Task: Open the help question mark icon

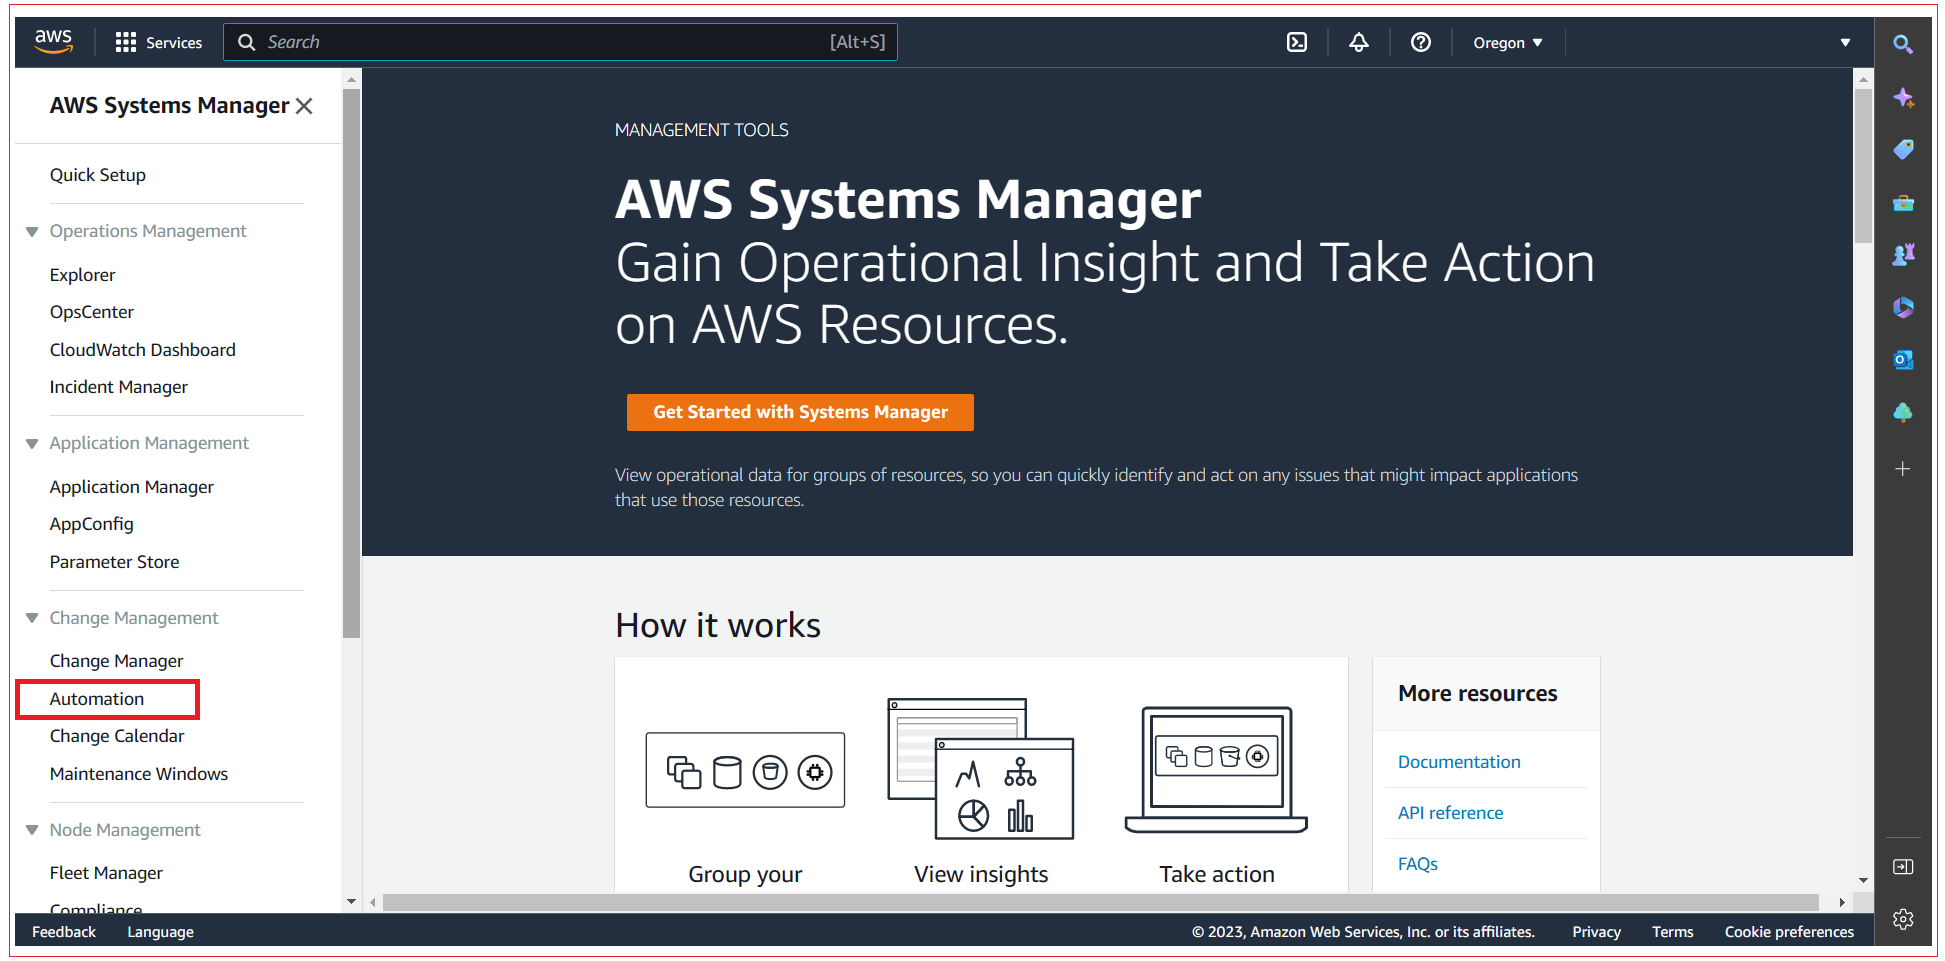Action: point(1421,42)
